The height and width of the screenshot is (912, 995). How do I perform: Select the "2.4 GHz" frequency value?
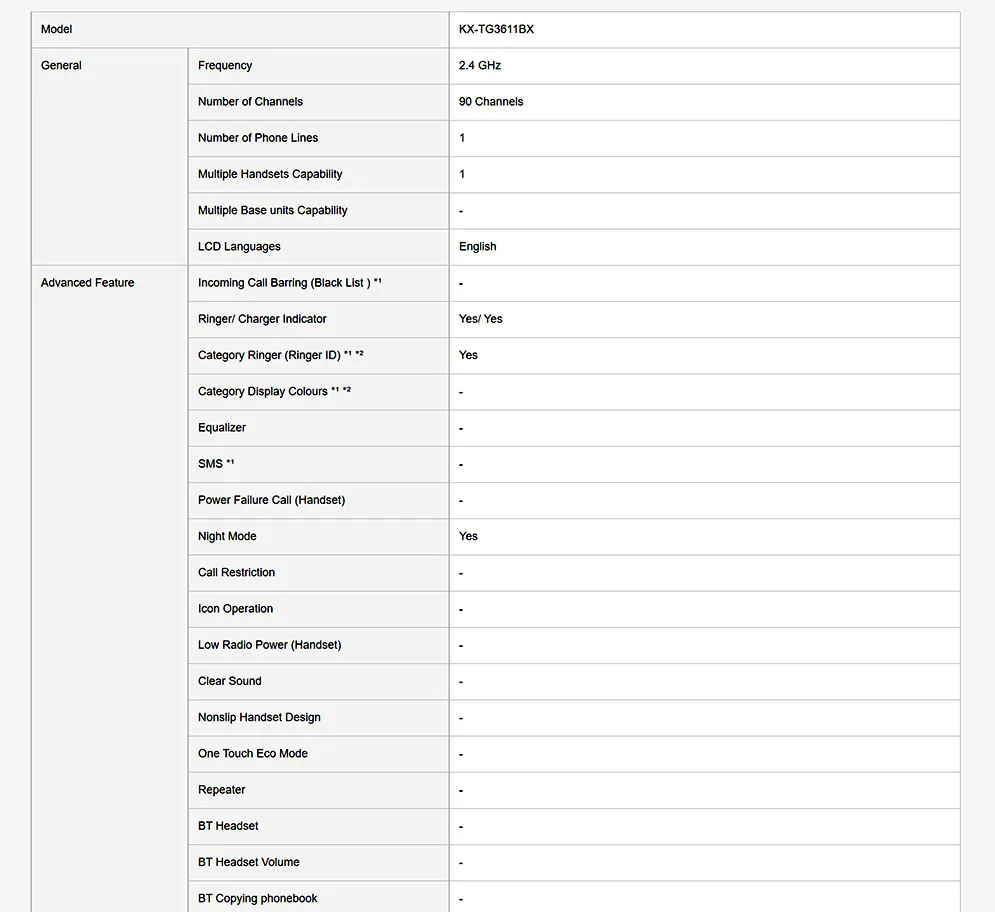(x=480, y=65)
